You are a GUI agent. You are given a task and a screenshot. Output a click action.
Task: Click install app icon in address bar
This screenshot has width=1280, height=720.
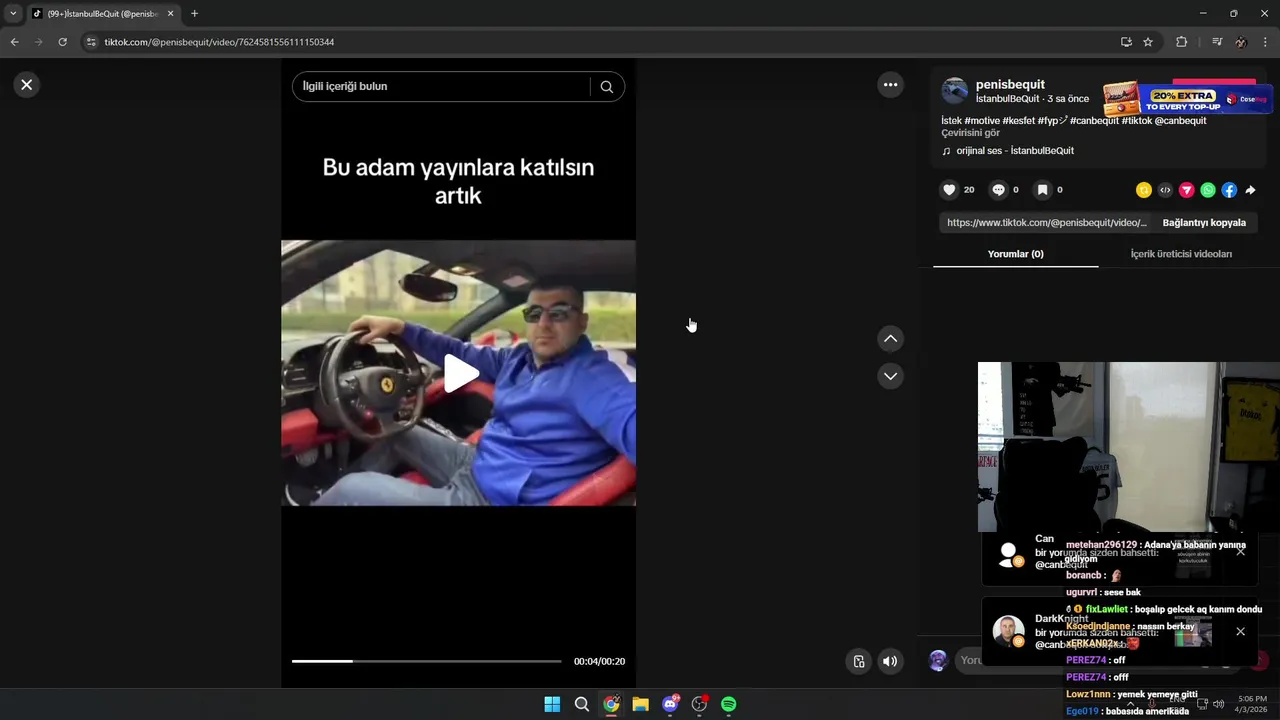tap(1126, 42)
